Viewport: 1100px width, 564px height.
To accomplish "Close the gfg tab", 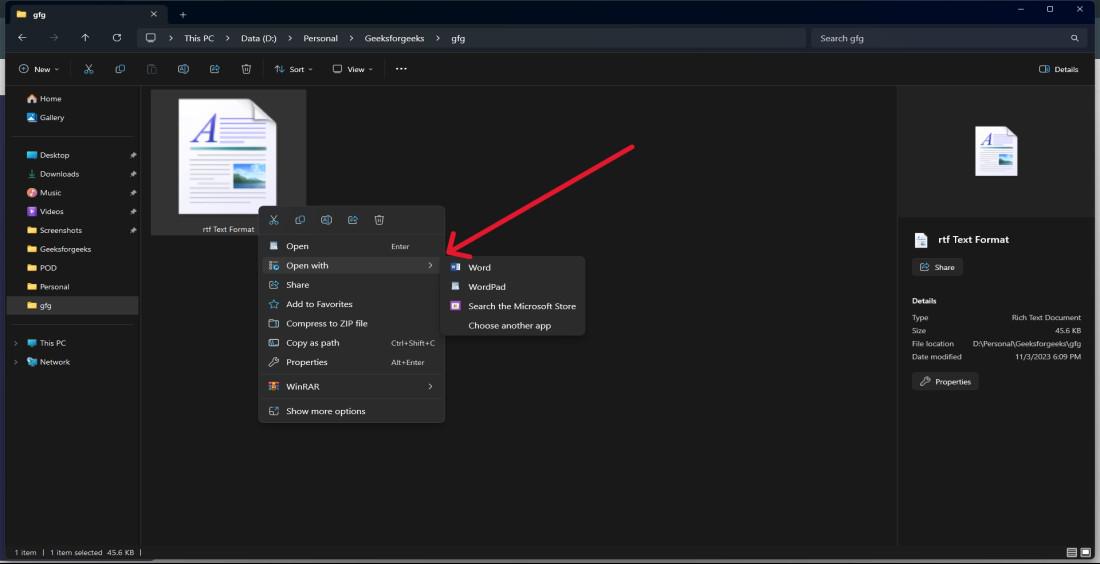I will click(x=154, y=13).
